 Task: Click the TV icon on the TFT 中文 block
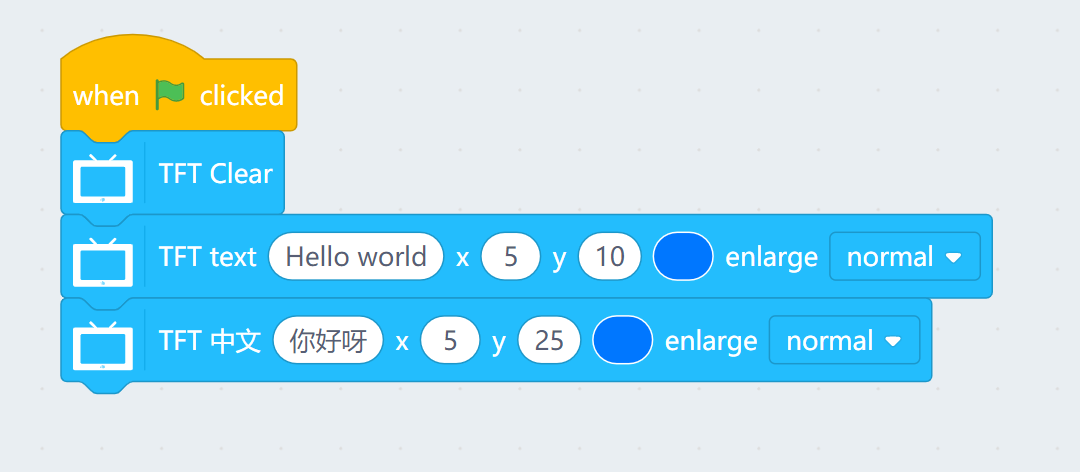point(103,344)
